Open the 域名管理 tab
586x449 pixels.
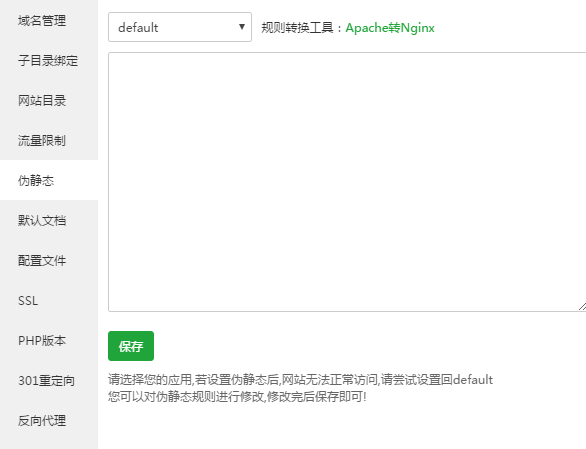pos(49,21)
